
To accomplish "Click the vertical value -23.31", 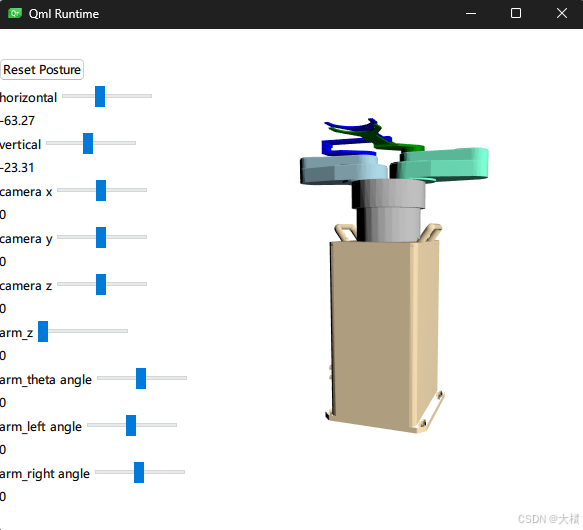I will 17,168.
